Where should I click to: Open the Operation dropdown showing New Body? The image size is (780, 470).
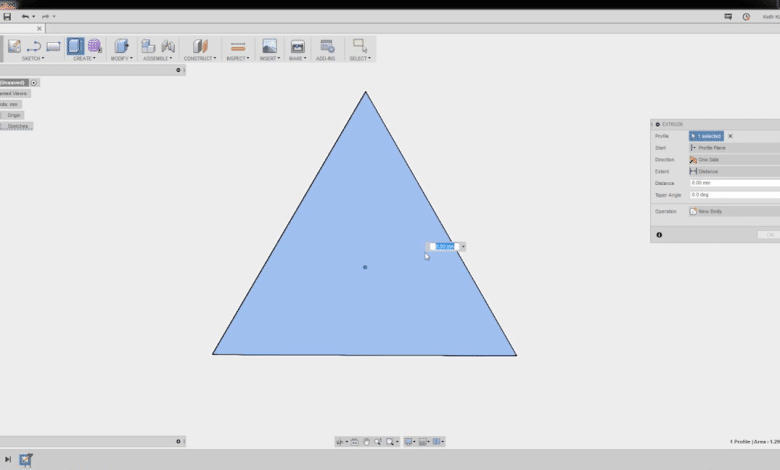point(734,211)
